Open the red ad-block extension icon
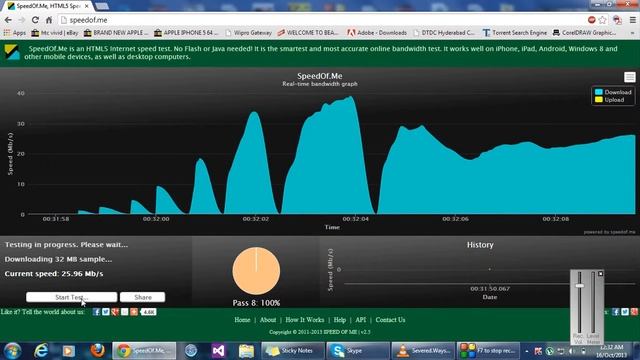The width and height of the screenshot is (640, 360). click(x=591, y=20)
